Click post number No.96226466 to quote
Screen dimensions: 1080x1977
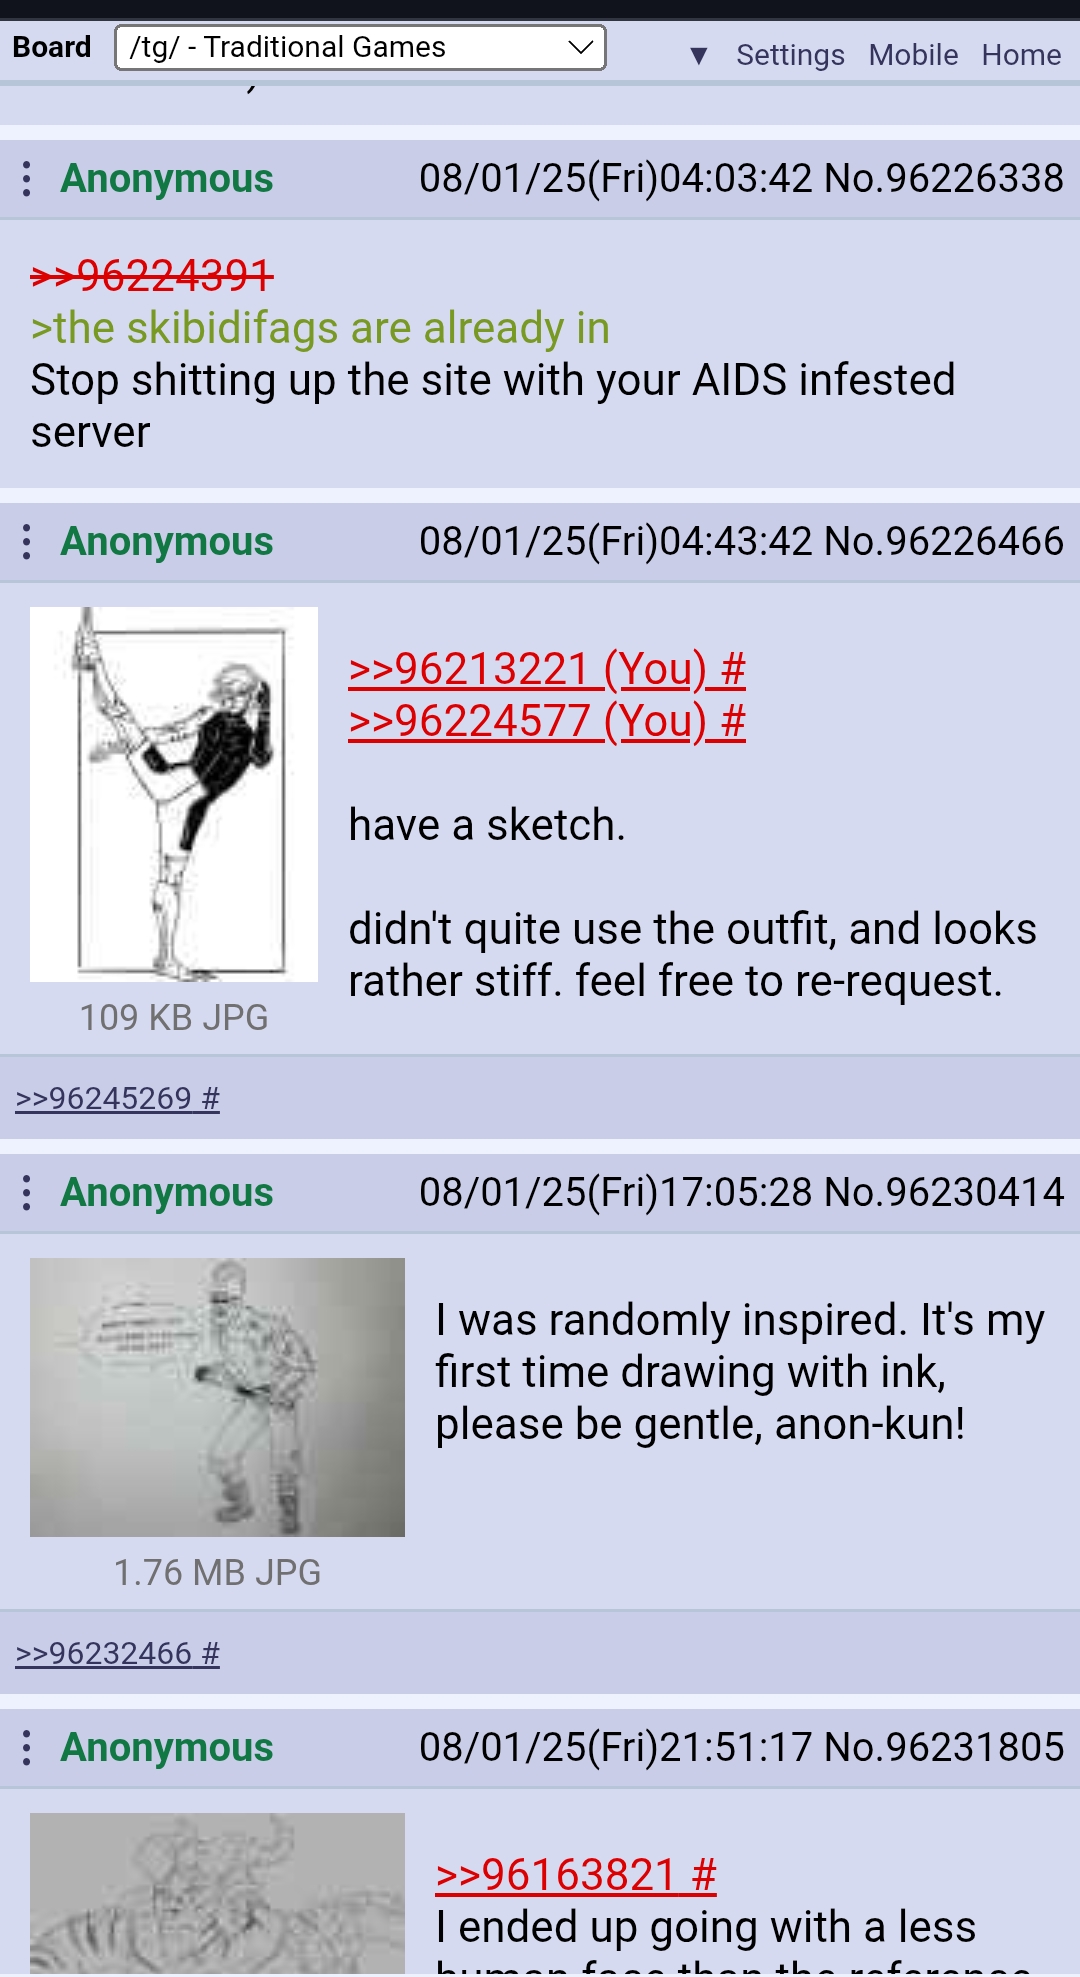point(944,542)
